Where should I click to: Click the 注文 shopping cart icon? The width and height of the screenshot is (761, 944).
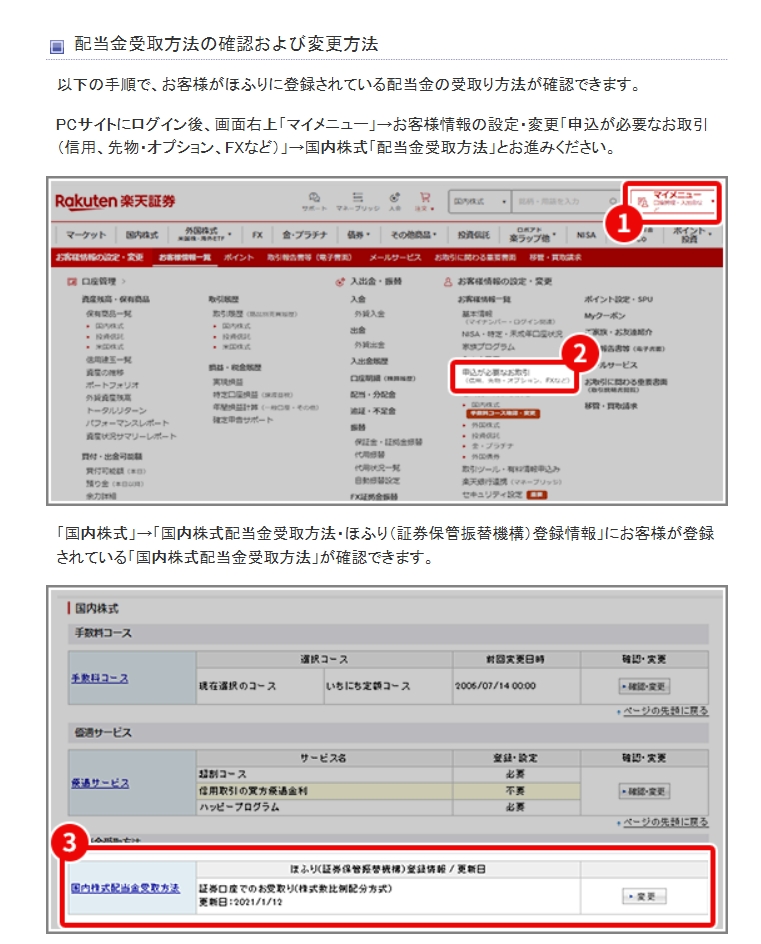click(x=424, y=197)
